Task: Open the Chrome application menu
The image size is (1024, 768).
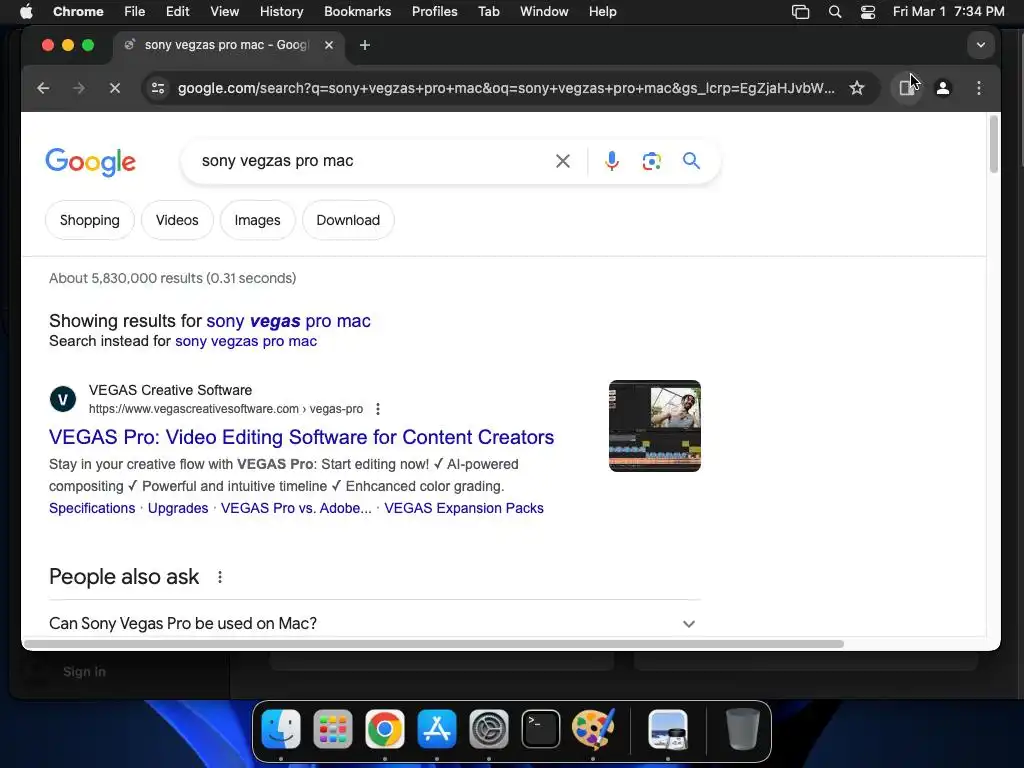Action: (78, 12)
